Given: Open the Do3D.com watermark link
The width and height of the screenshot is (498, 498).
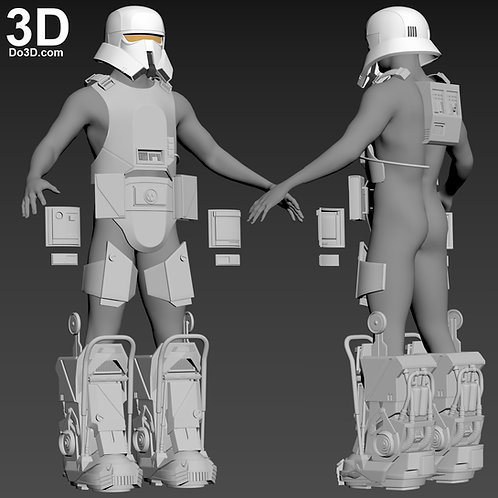Looking at the screenshot, I should pos(36,53).
